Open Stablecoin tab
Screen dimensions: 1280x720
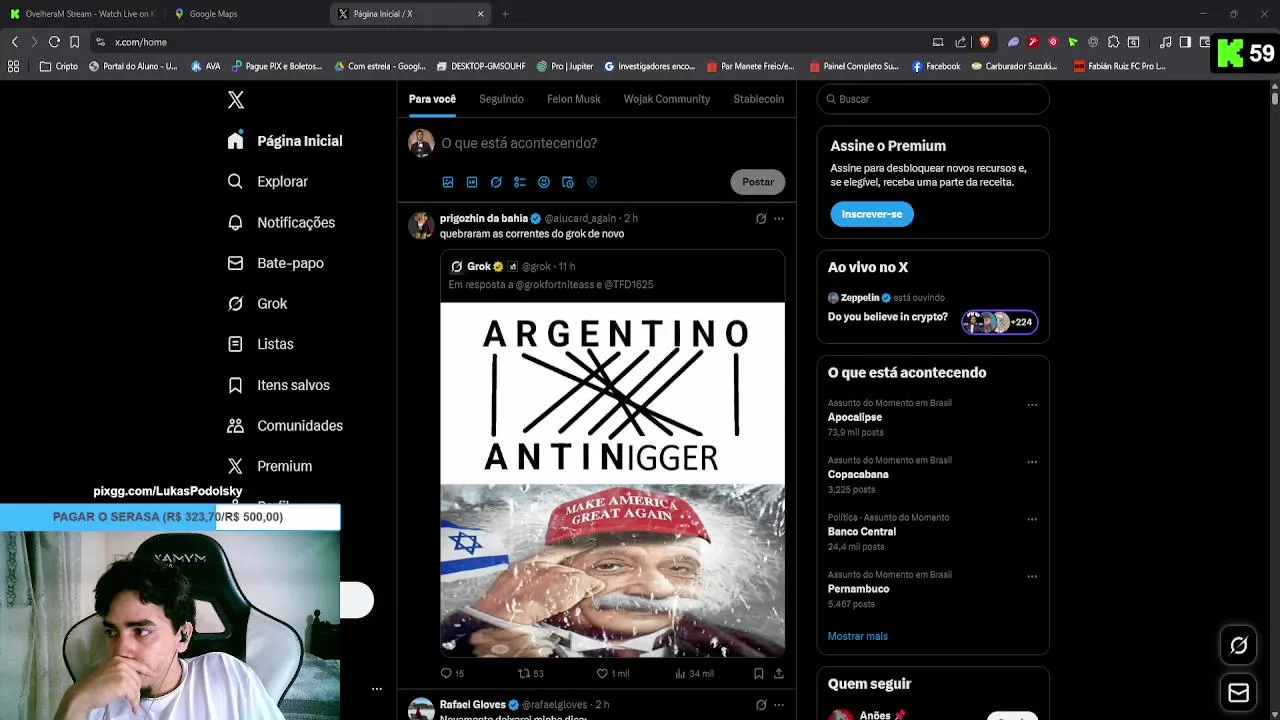click(759, 99)
